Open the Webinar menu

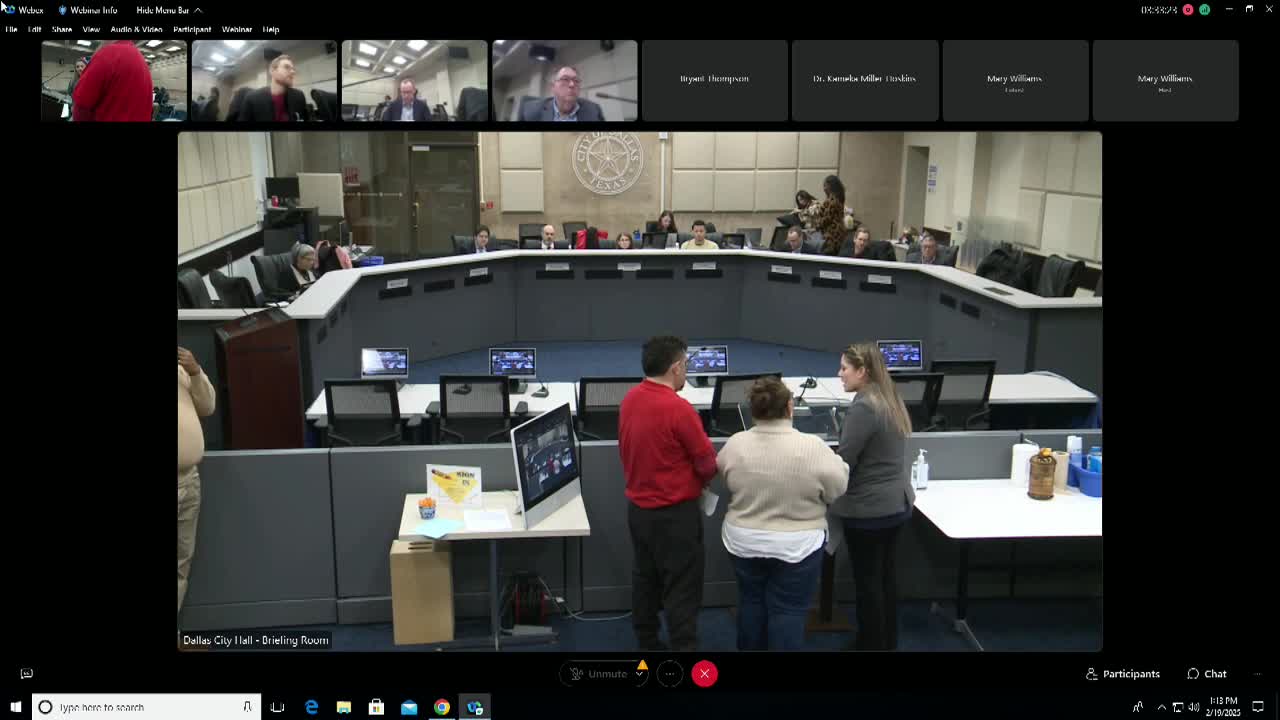click(x=237, y=29)
